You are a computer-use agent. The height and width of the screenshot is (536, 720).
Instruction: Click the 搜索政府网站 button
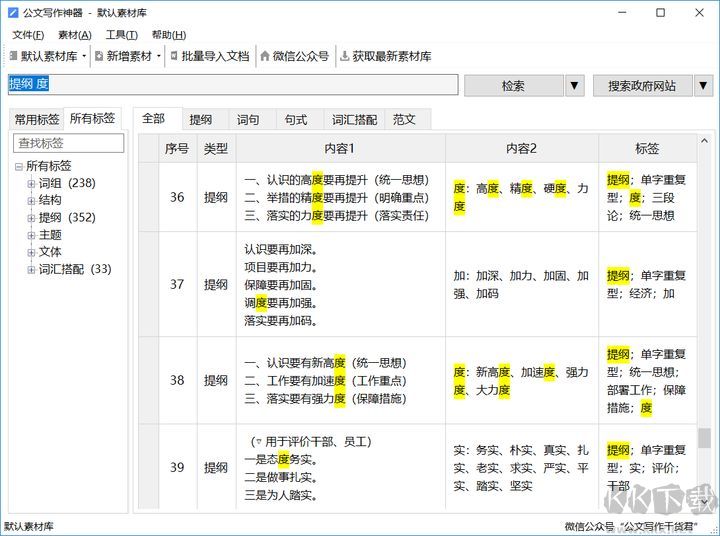pyautogui.click(x=642, y=85)
